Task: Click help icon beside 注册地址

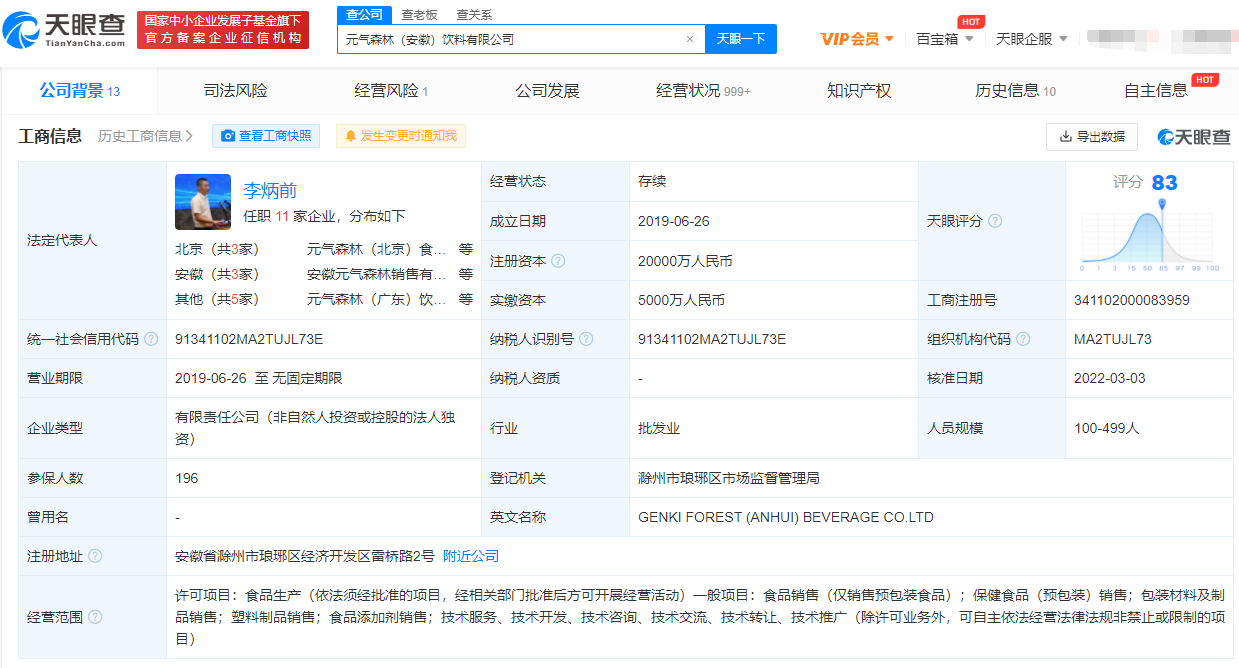Action: tap(95, 556)
